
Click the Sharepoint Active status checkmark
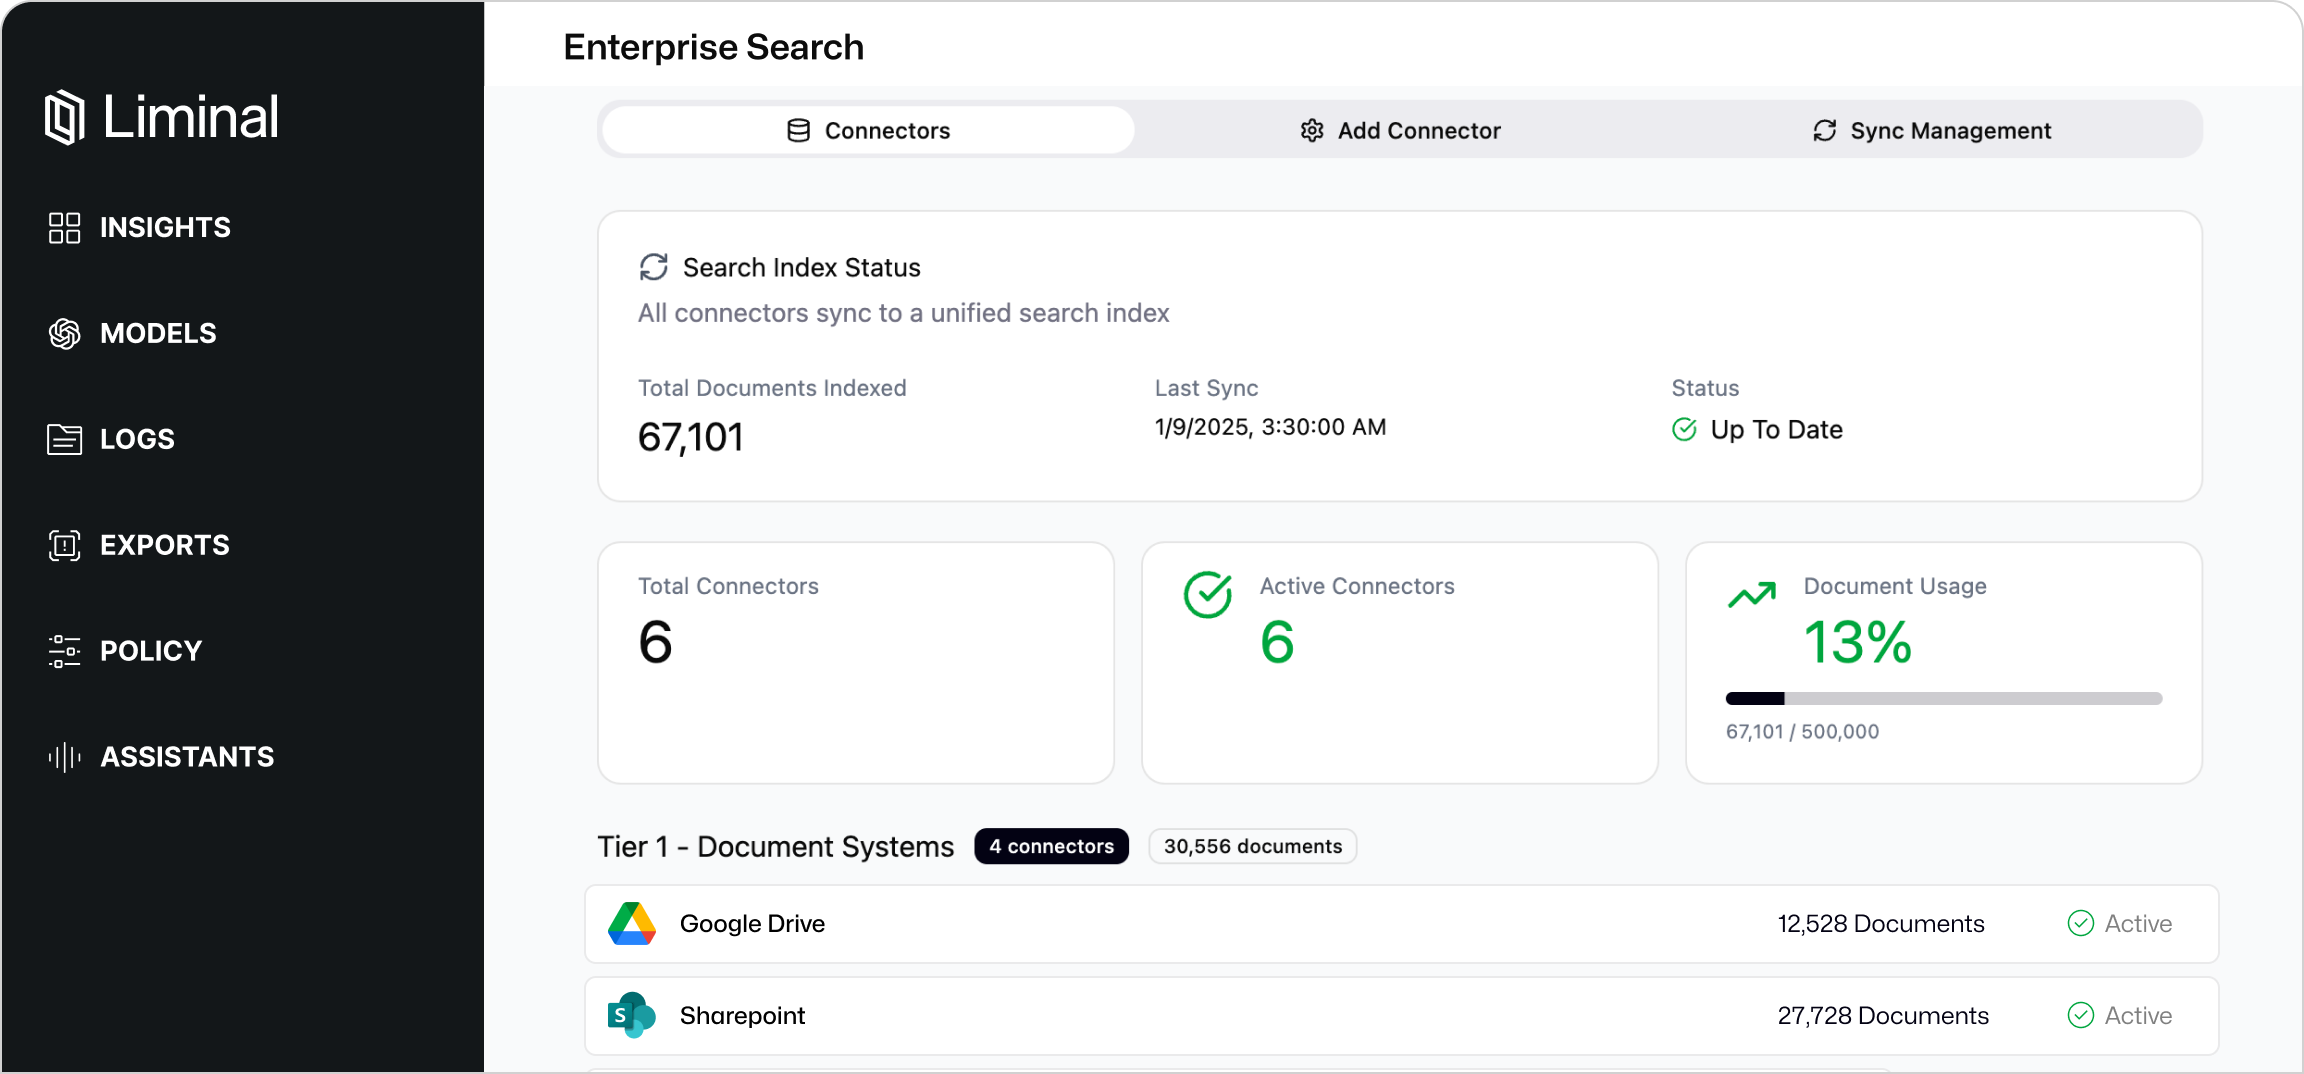2080,1015
